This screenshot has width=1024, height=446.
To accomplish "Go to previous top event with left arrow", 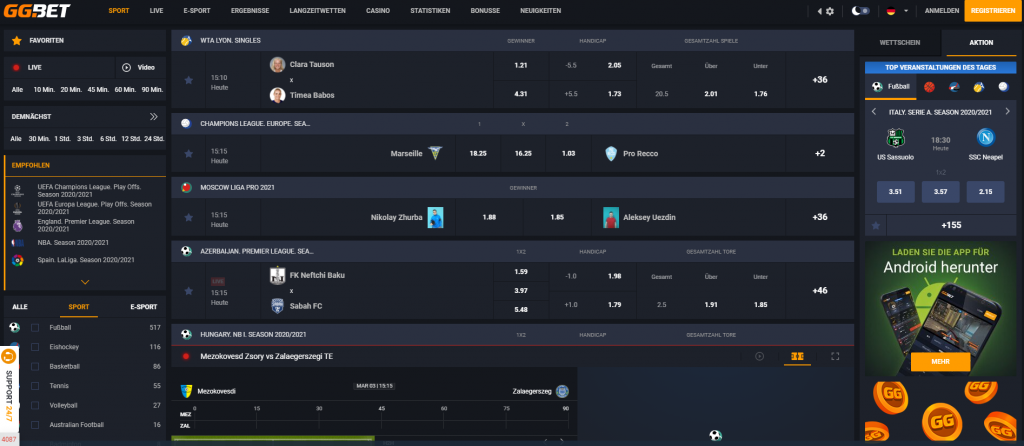I will [874, 112].
